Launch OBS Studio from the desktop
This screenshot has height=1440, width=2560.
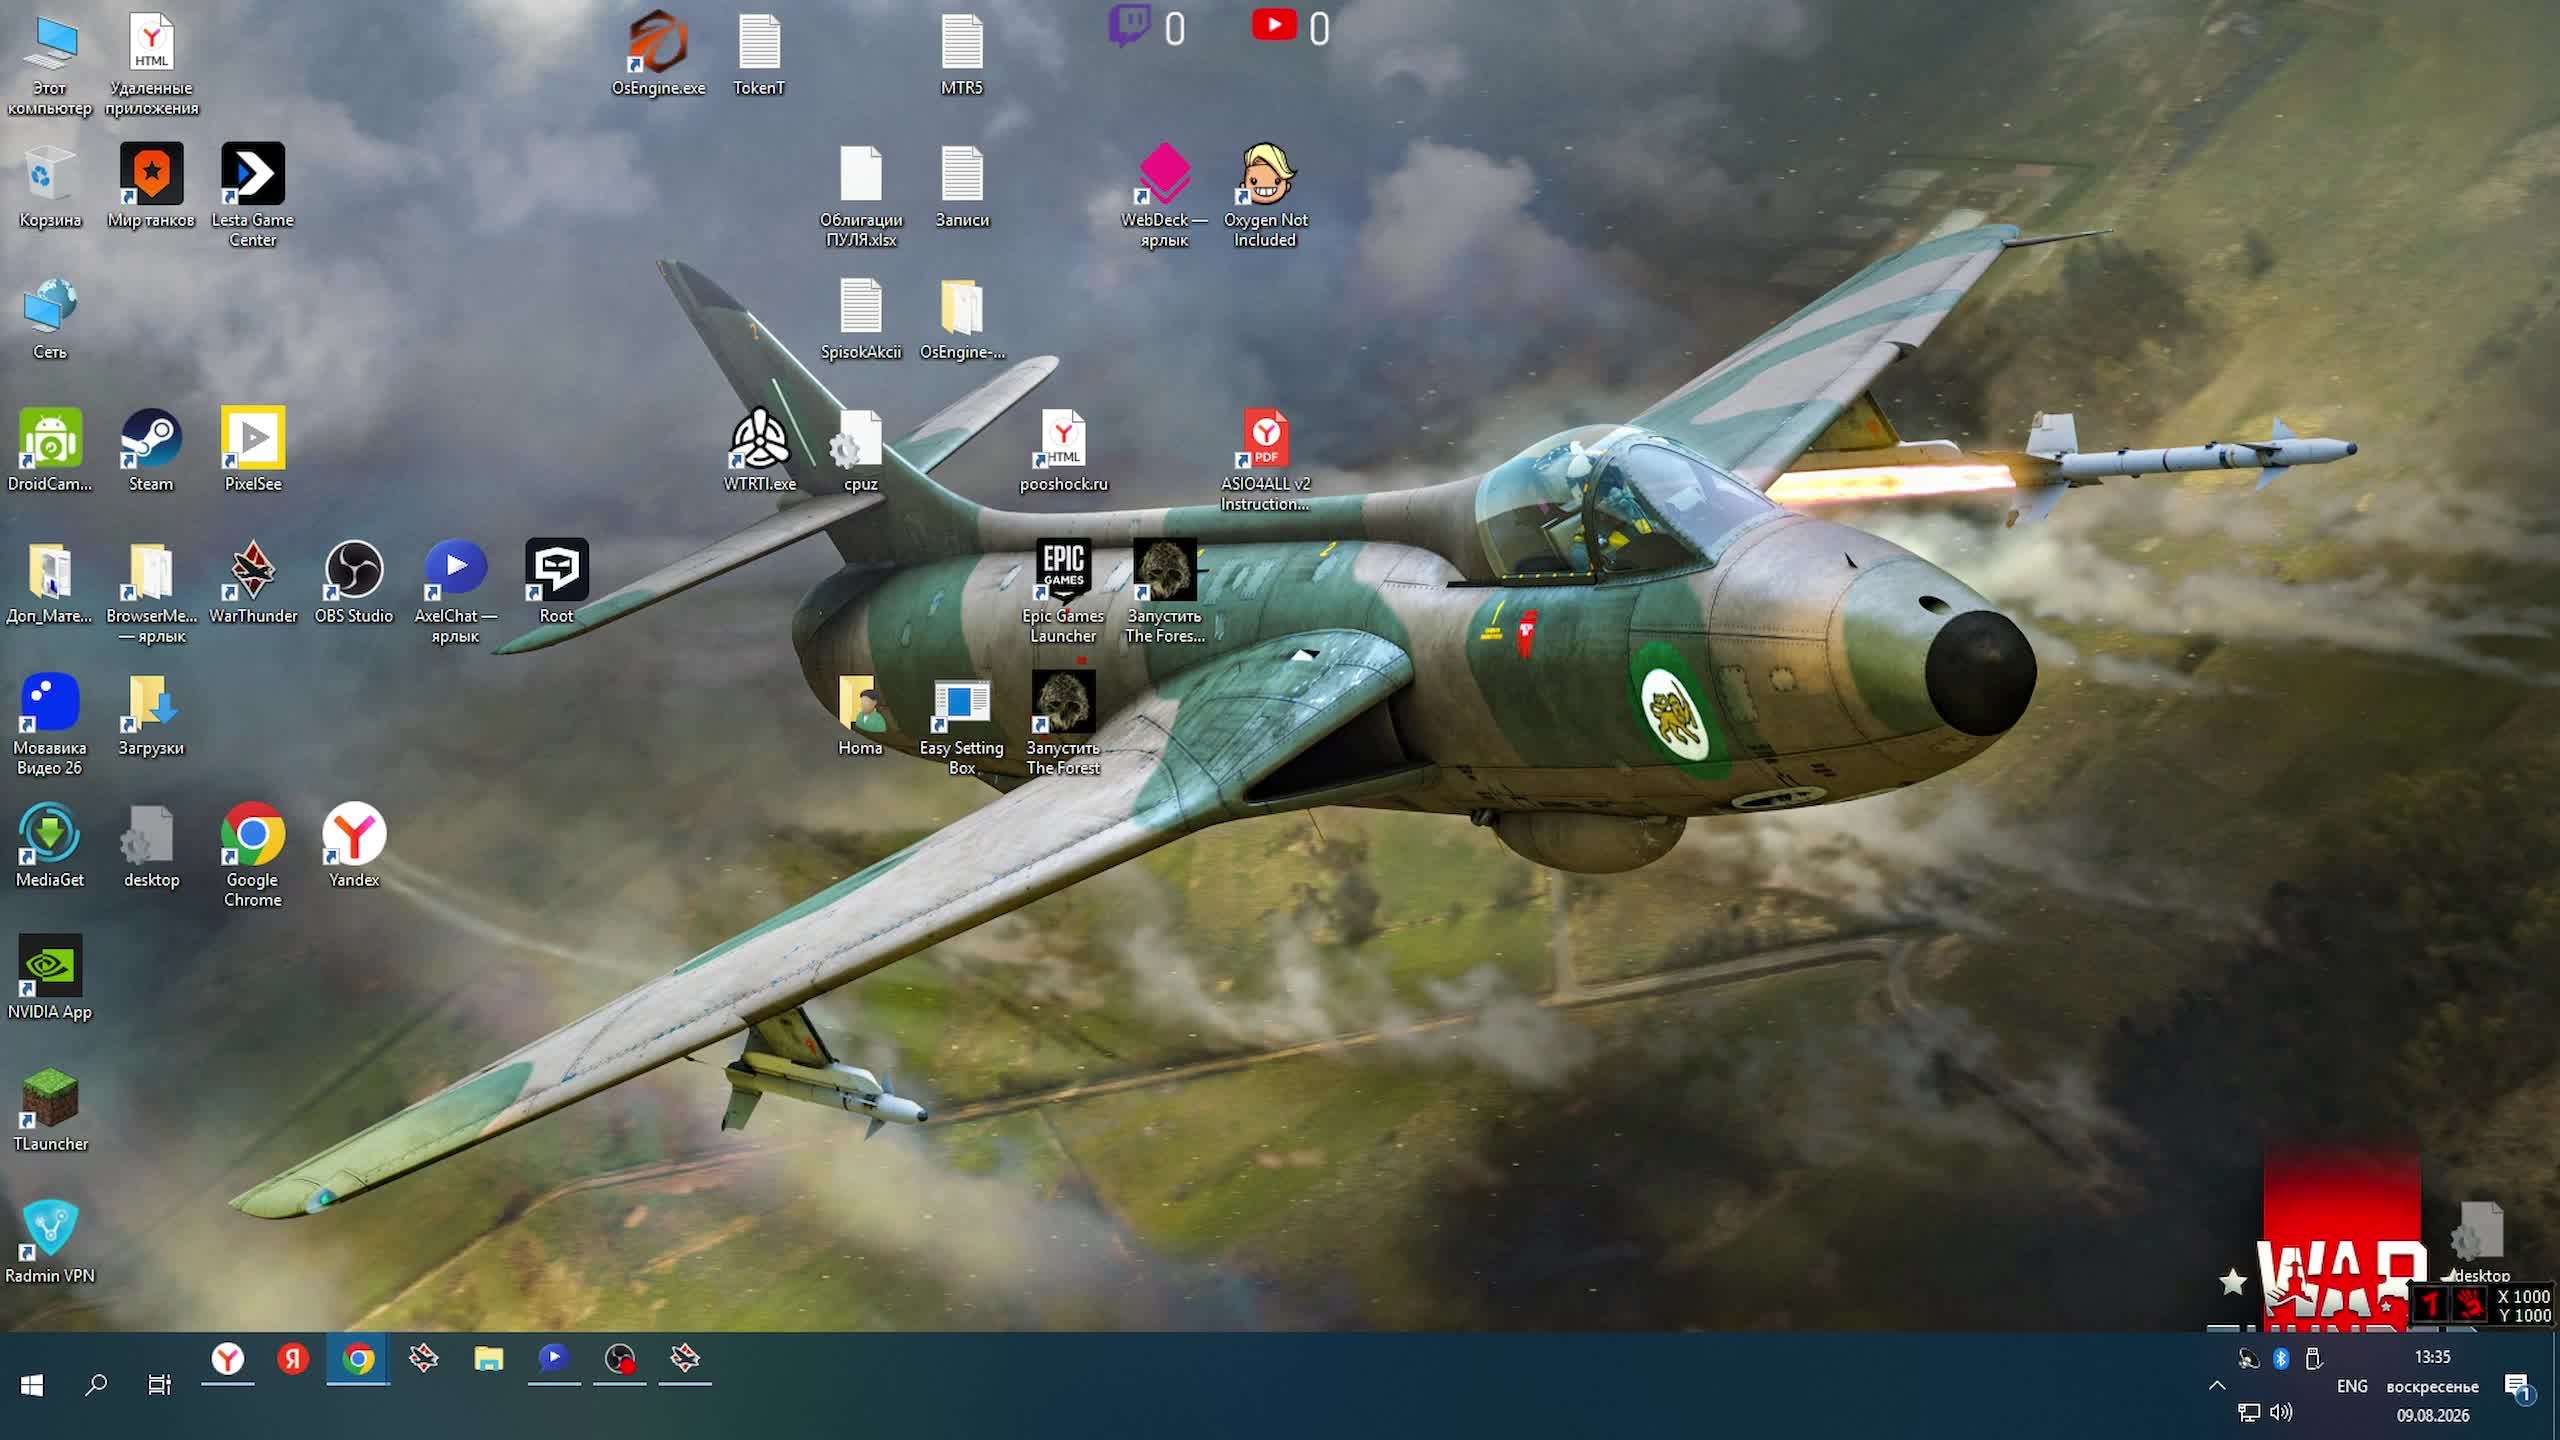click(354, 582)
